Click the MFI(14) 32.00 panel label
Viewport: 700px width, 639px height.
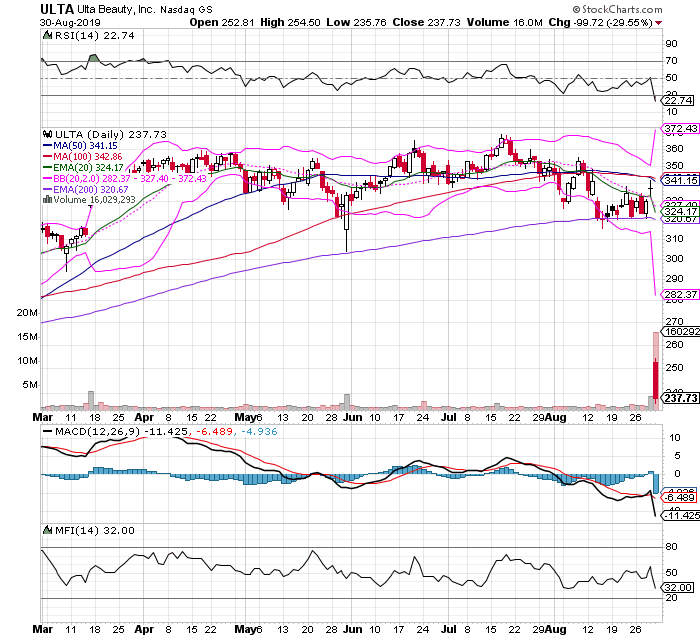coord(94,530)
